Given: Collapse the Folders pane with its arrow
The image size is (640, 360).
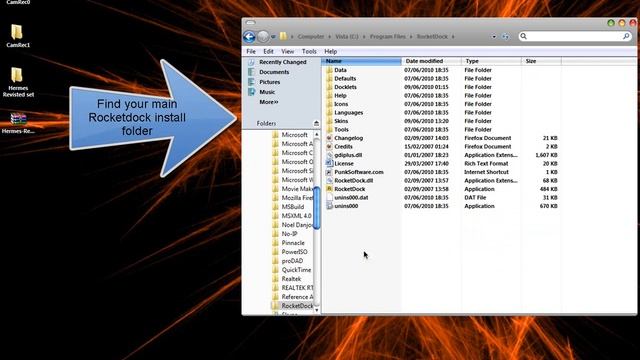Looking at the screenshot, I should [x=316, y=123].
